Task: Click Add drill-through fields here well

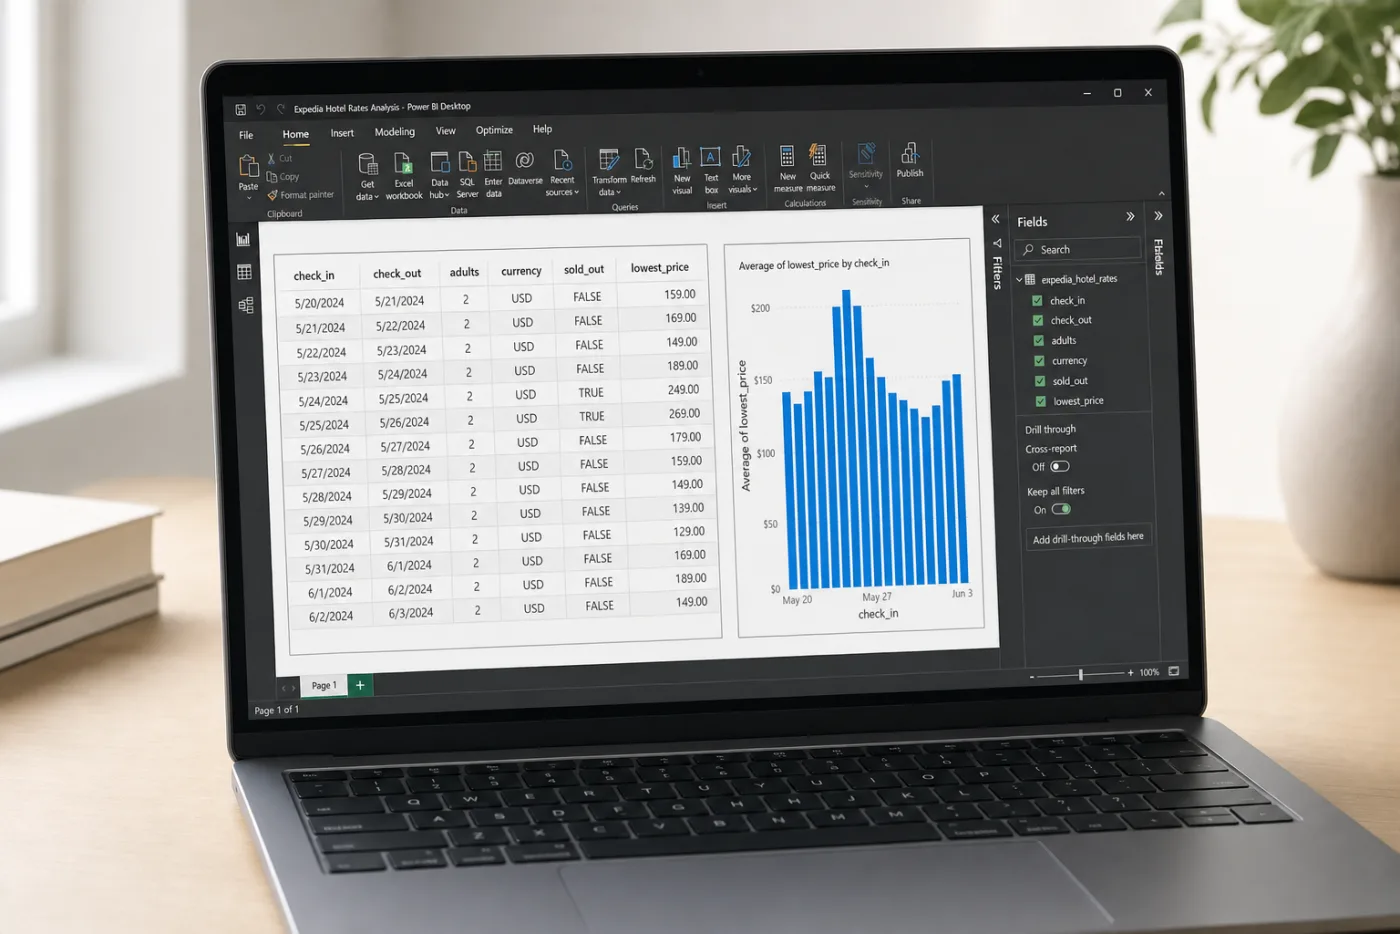Action: tap(1088, 538)
